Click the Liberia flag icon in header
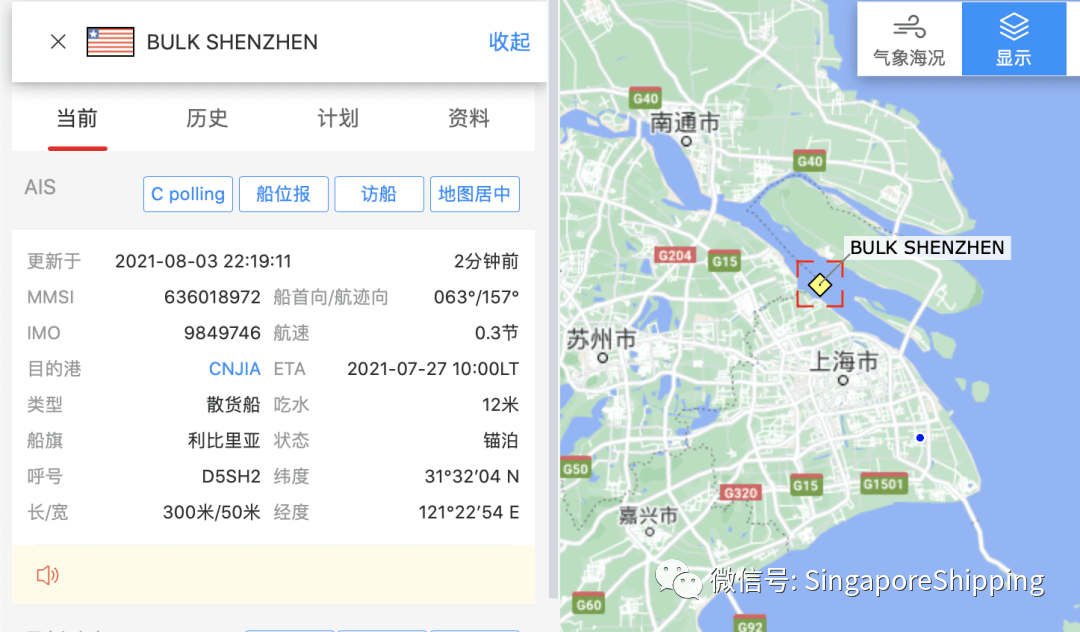 click(x=110, y=42)
